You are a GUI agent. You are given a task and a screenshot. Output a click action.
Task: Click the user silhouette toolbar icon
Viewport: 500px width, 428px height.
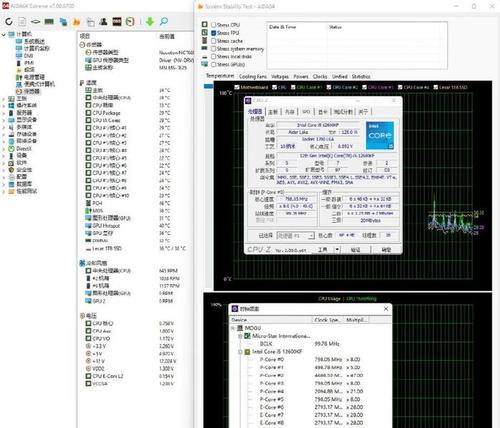(104, 22)
